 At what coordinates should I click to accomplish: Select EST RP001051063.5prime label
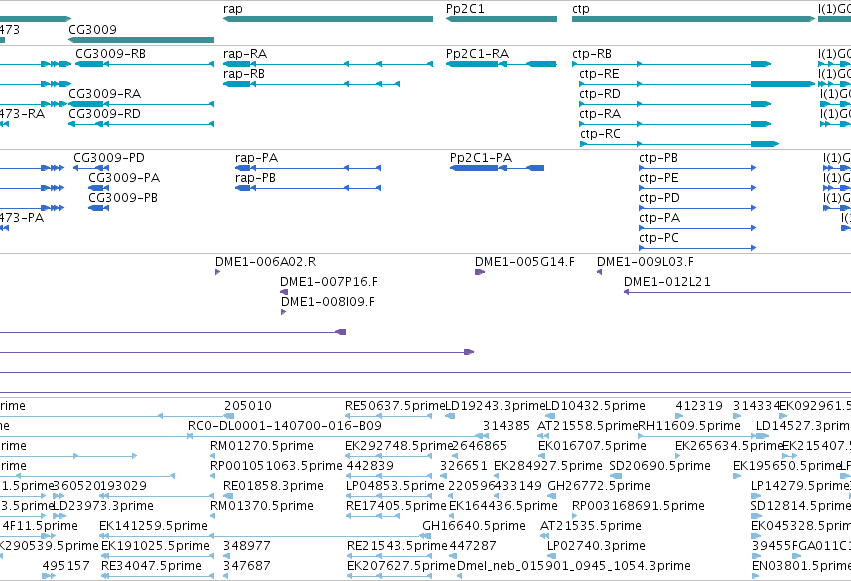[276, 466]
